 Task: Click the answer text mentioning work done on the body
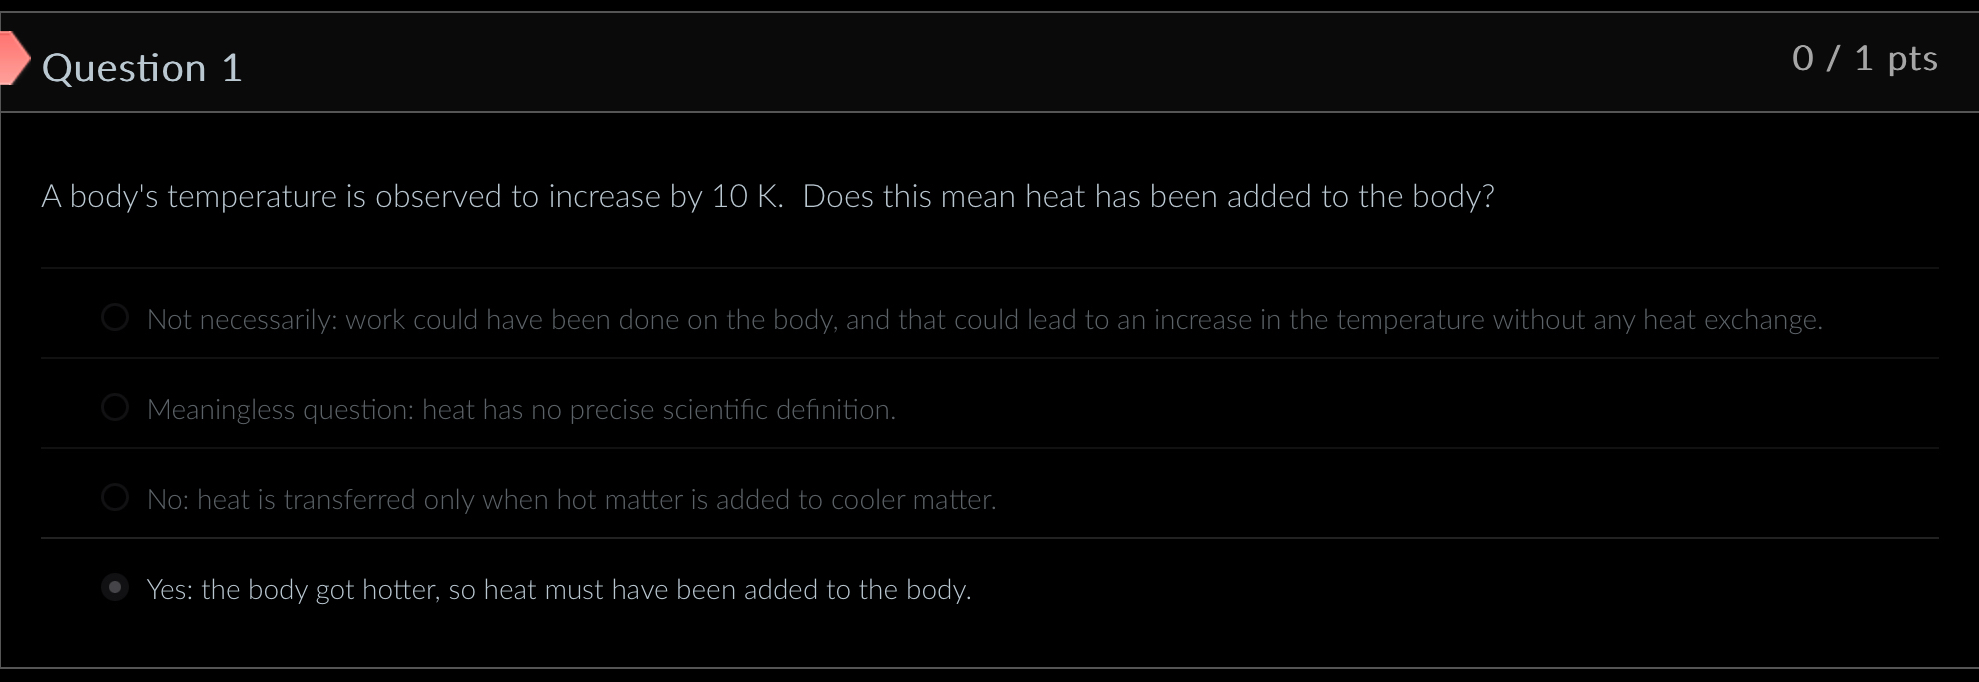click(985, 320)
